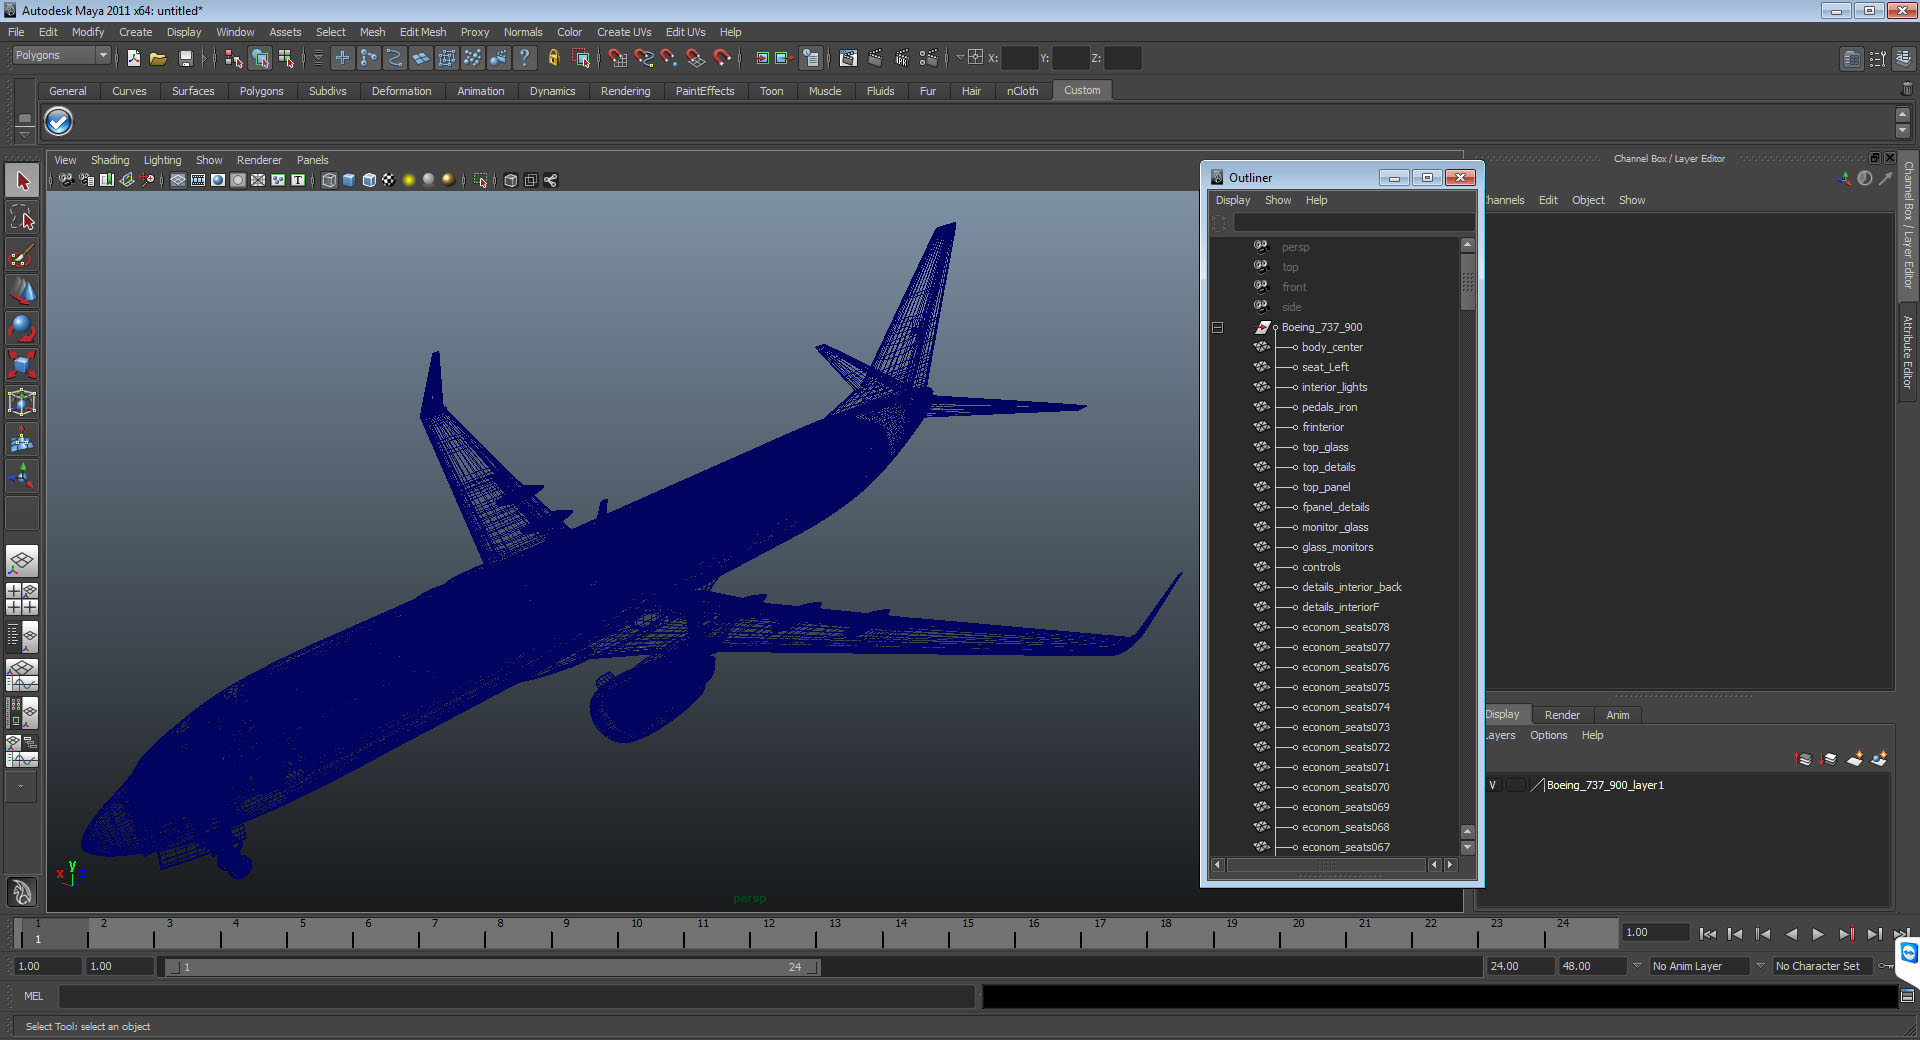Viewport: 1920px width, 1040px height.
Task: Select econom_seats074 in Outliner
Action: point(1346,707)
